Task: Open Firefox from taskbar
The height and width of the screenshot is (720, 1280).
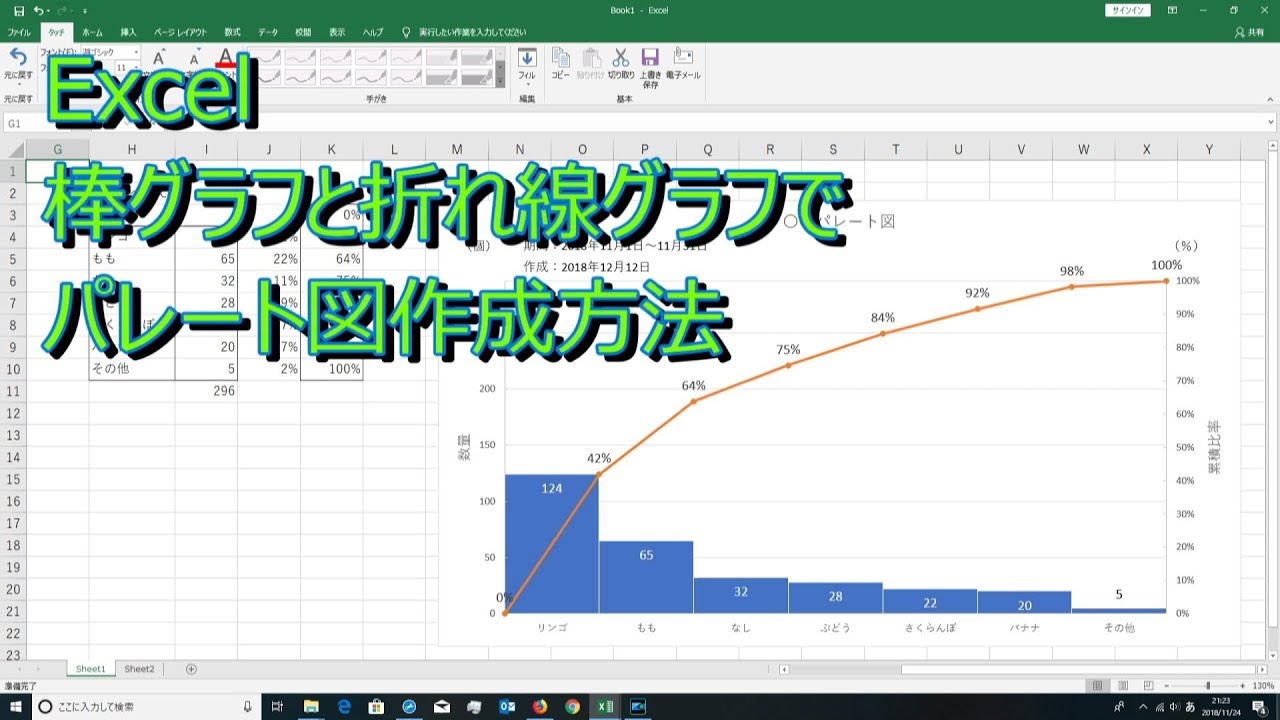Action: [540, 706]
